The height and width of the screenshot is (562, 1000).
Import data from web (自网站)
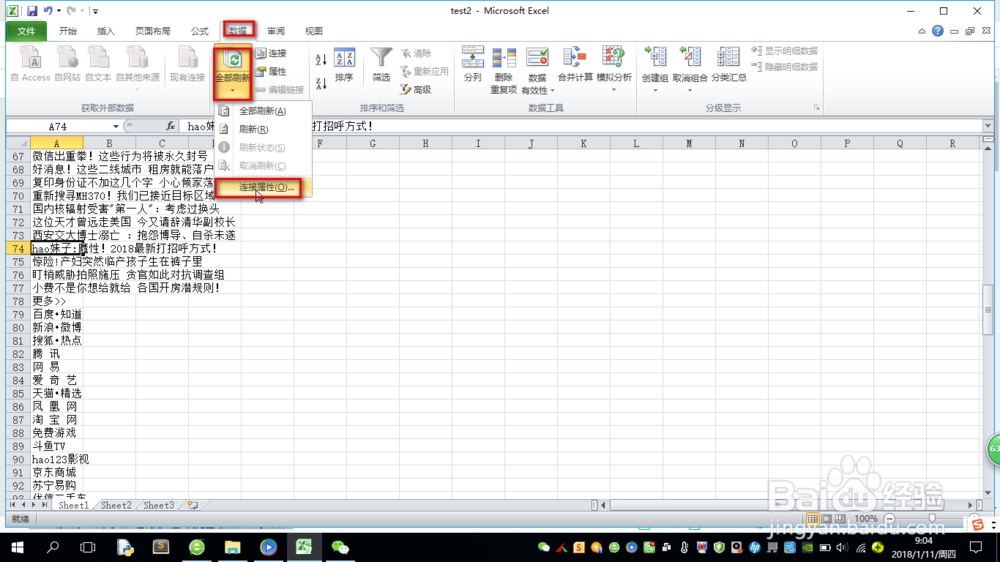click(x=67, y=64)
